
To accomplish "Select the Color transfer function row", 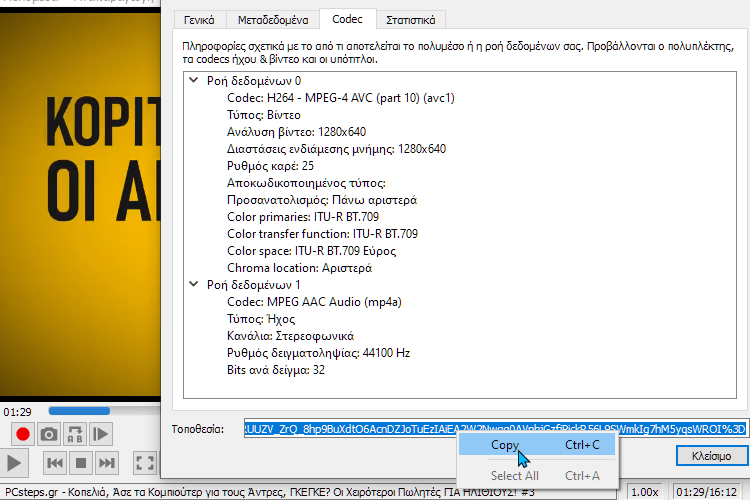I will 322,233.
